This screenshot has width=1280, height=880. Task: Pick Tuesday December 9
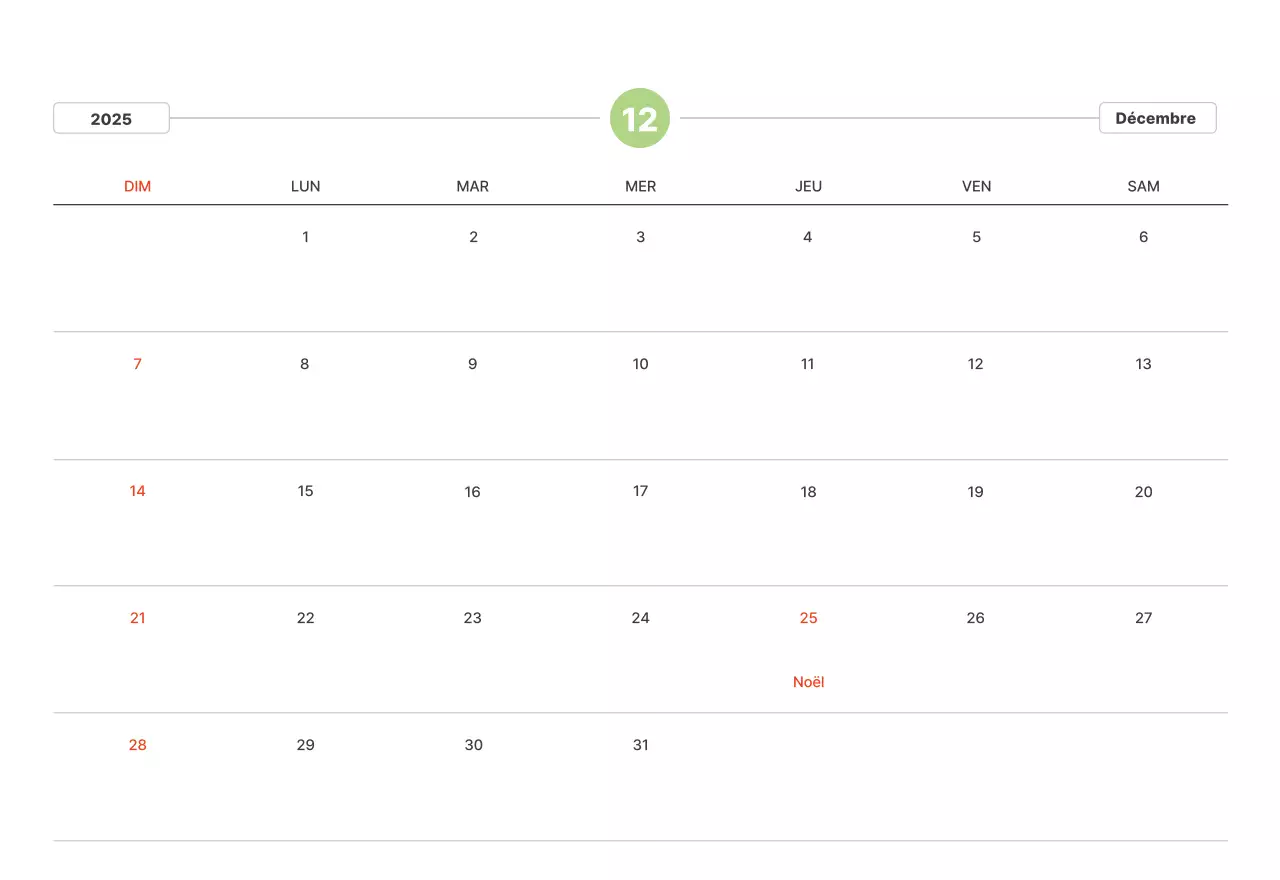[473, 364]
